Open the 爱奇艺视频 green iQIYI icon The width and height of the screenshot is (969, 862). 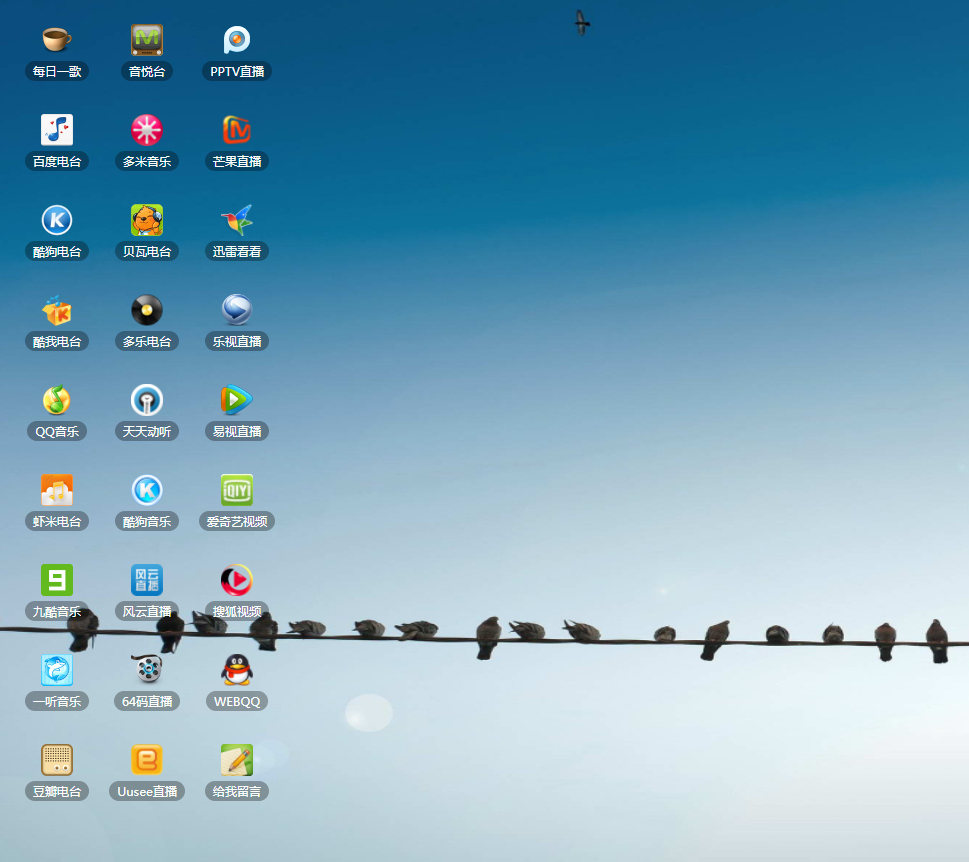tap(237, 490)
